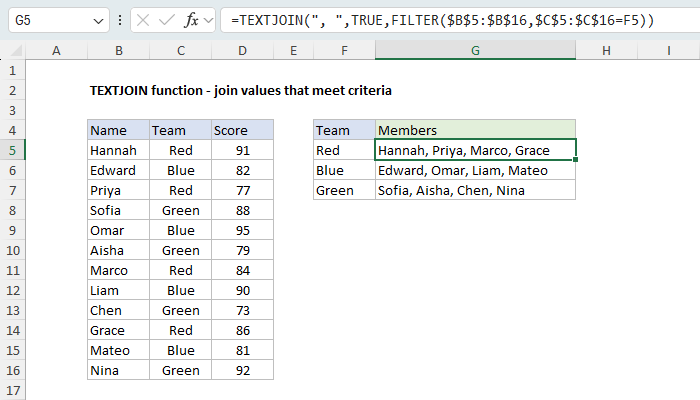Select the cell containing 'Hannah'
700x400 pixels.
[118, 150]
